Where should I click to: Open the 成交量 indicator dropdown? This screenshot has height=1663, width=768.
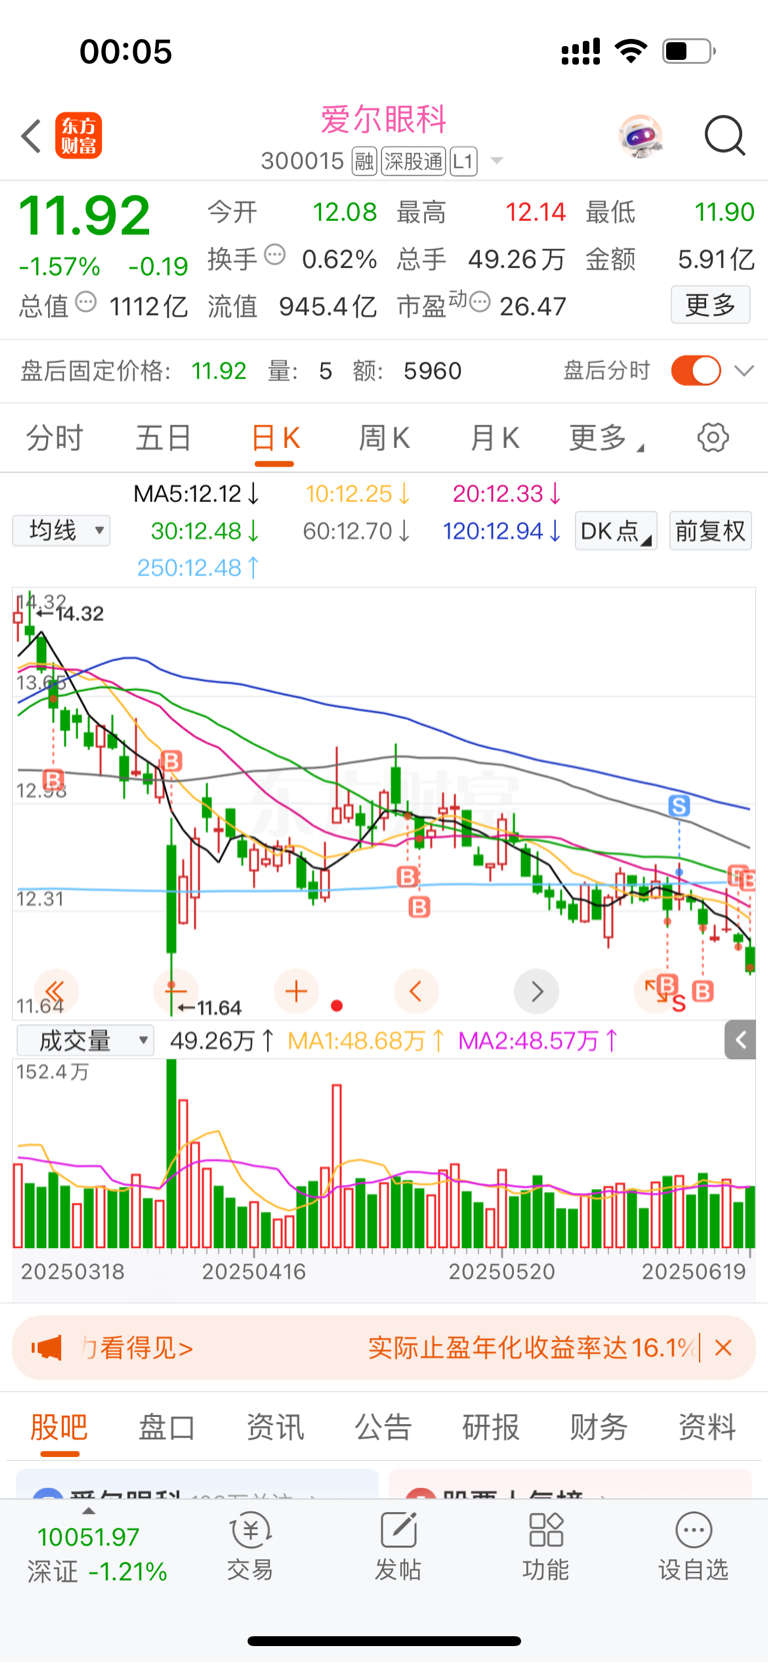click(85, 1041)
